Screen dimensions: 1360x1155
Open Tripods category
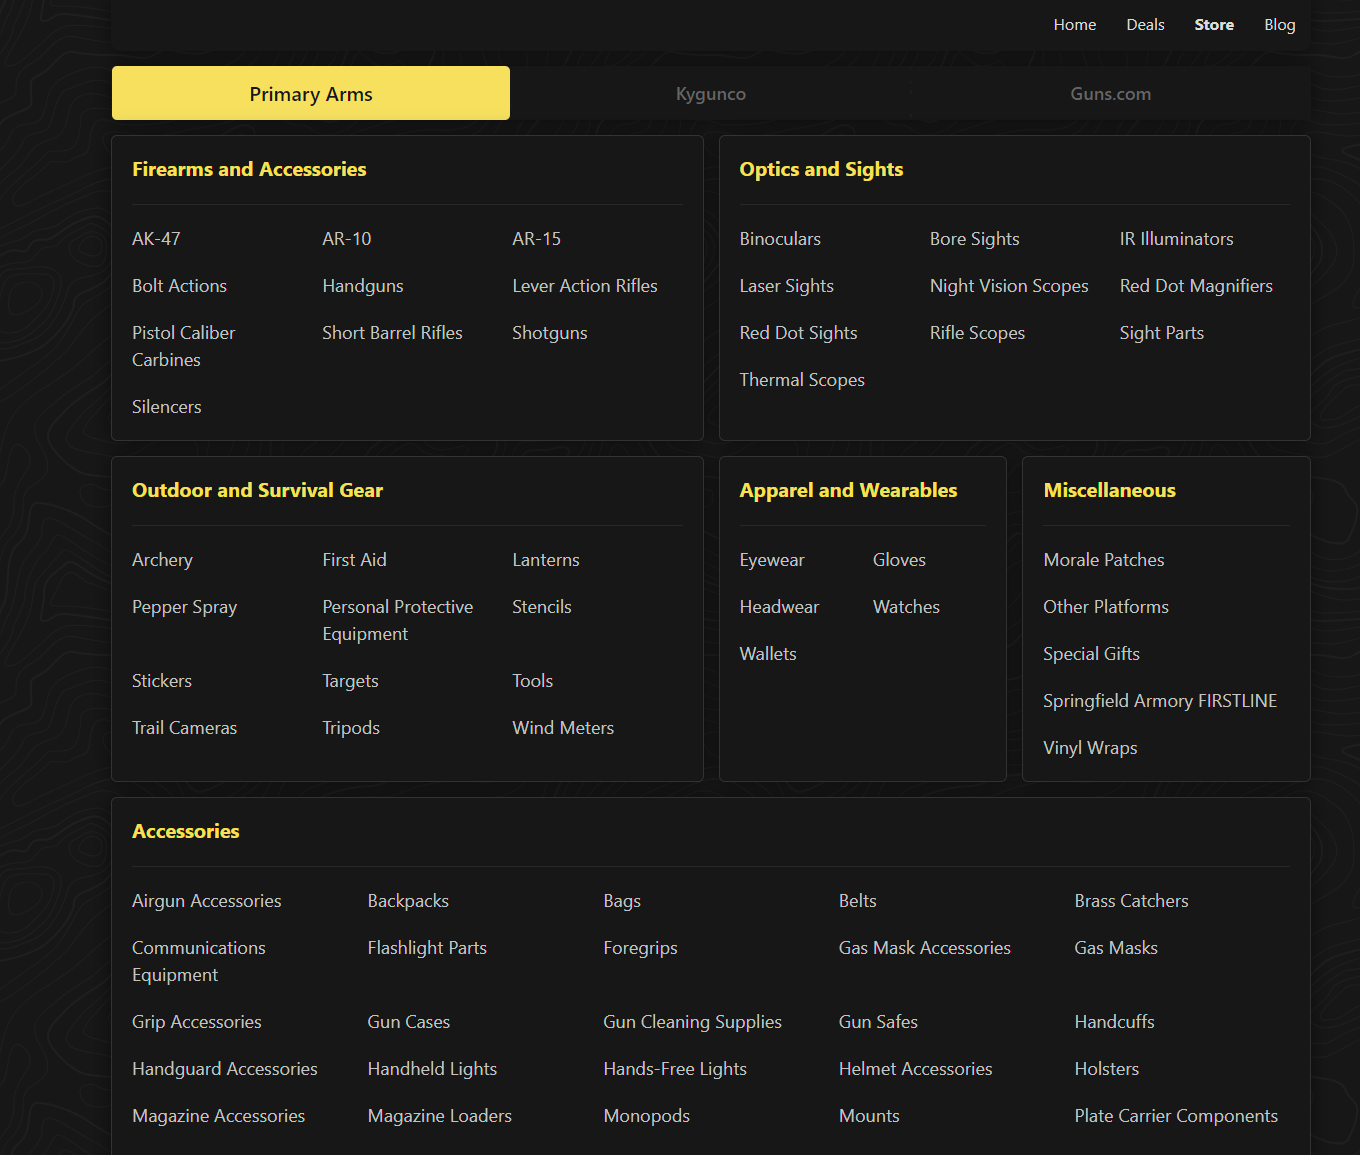click(350, 728)
